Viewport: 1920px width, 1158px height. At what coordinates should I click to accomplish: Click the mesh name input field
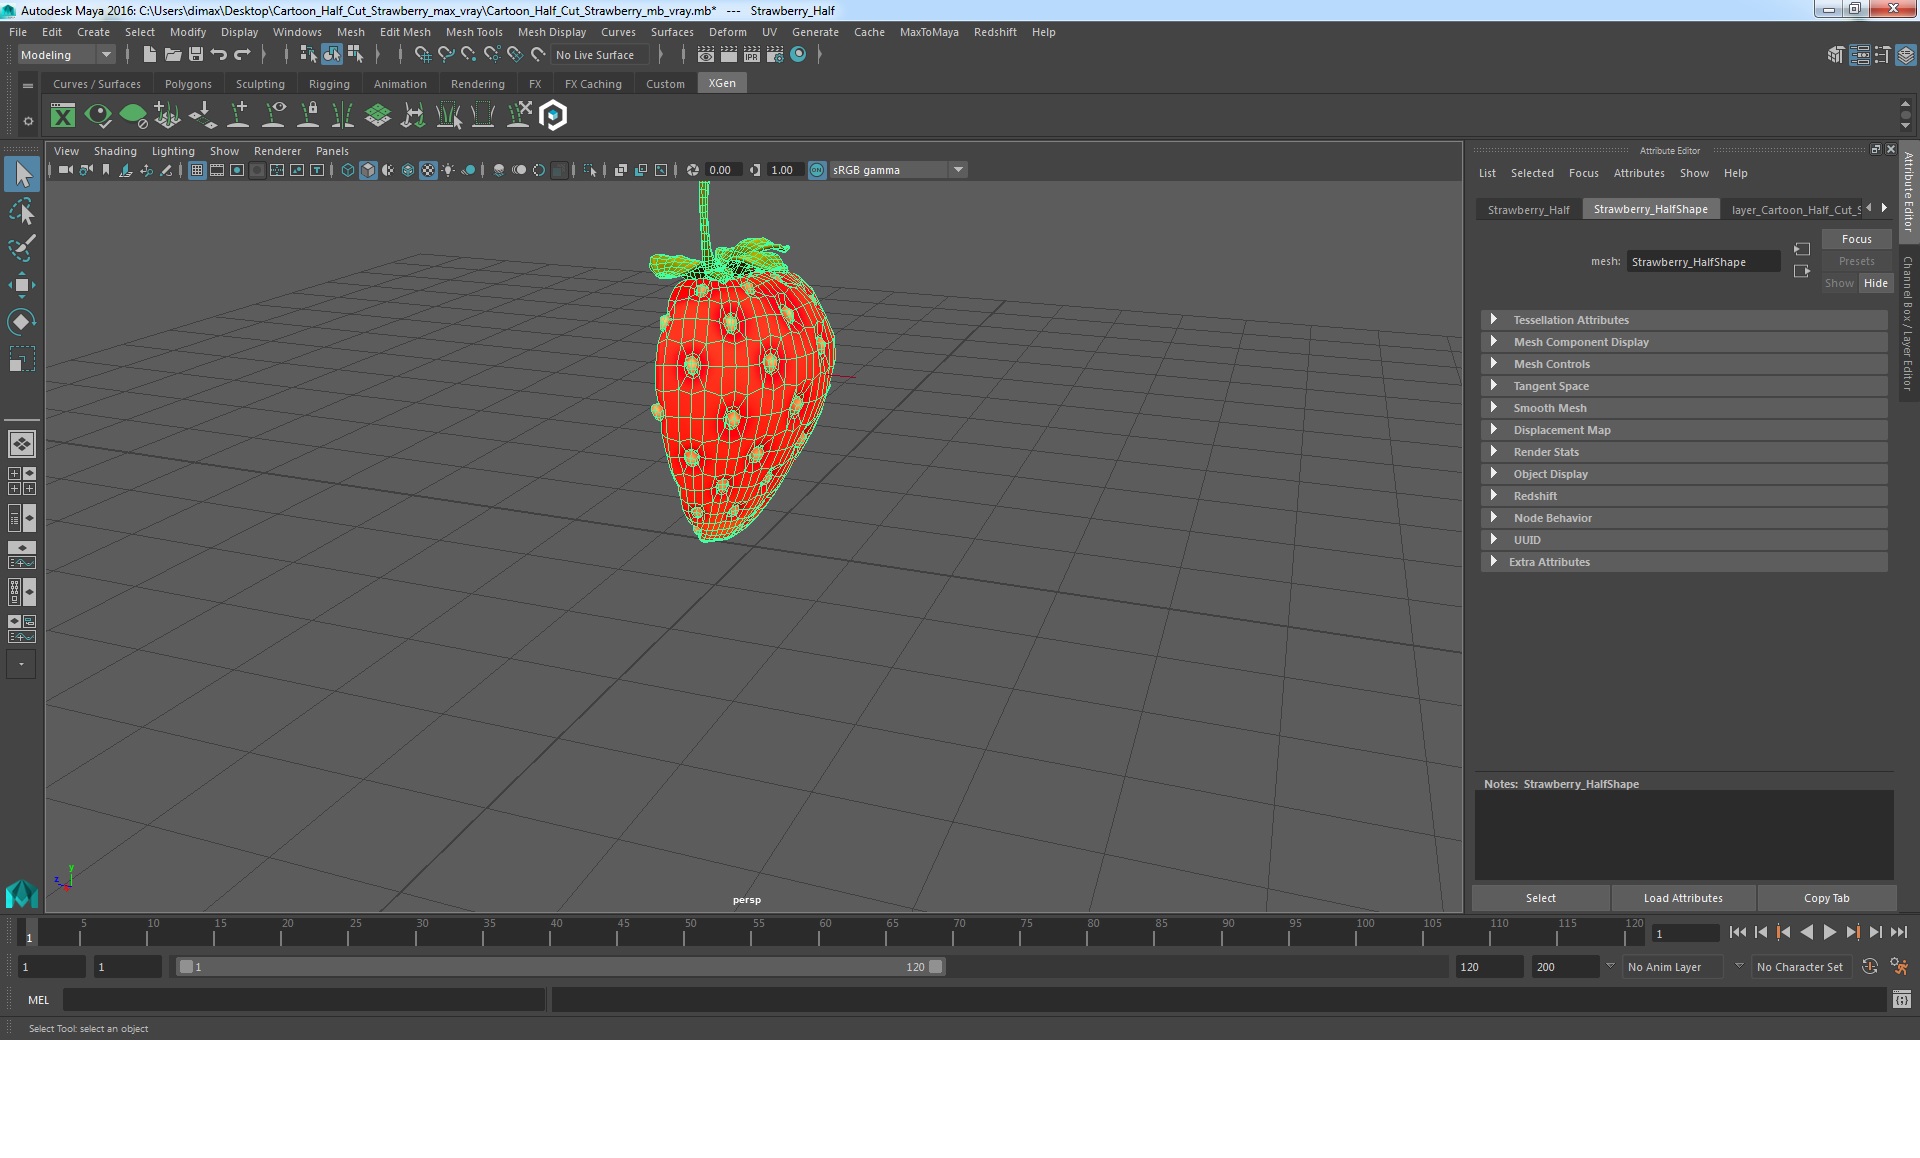point(1703,262)
